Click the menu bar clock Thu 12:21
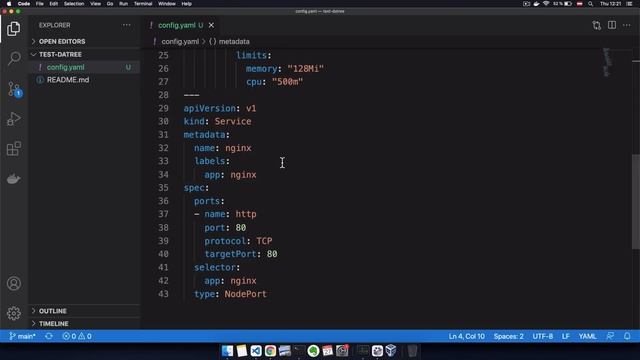Screen dimensions: 640x360 610,4
